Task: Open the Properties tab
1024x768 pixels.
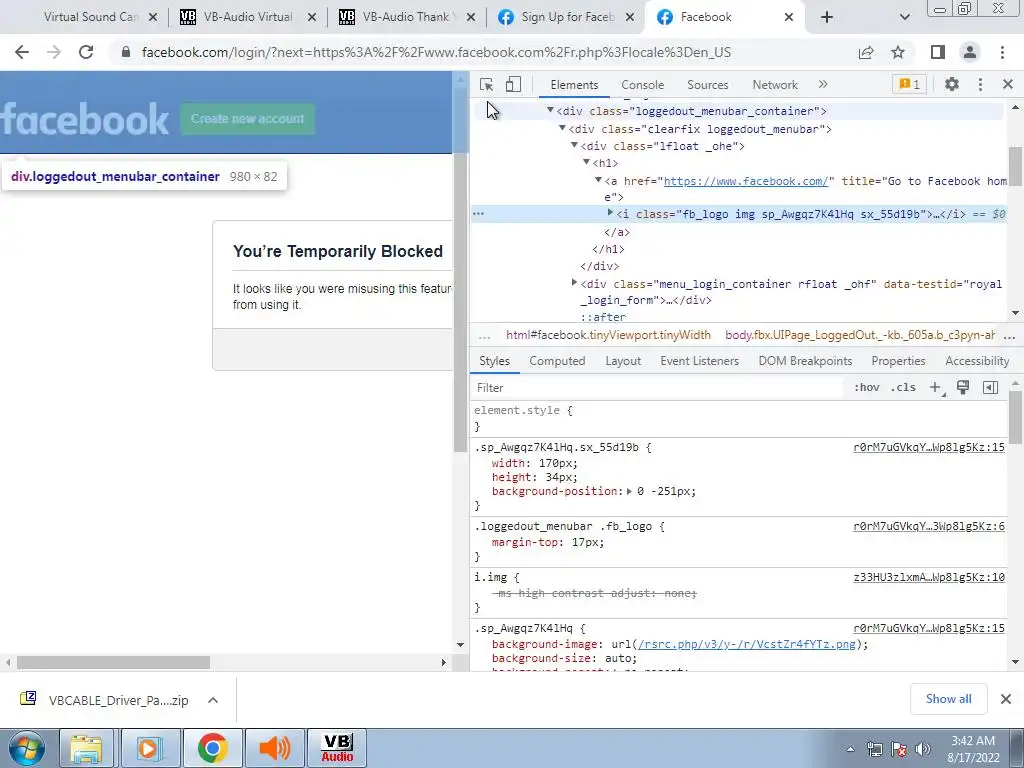Action: [898, 361]
